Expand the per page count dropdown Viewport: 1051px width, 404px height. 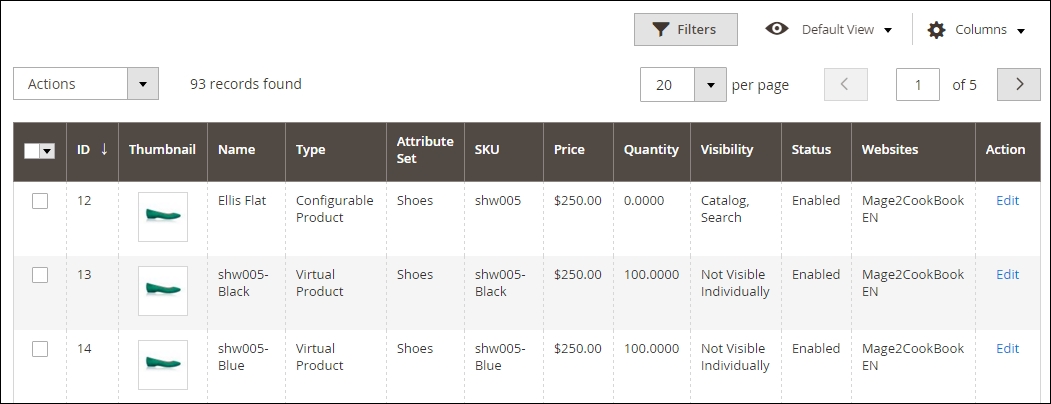[x=710, y=85]
